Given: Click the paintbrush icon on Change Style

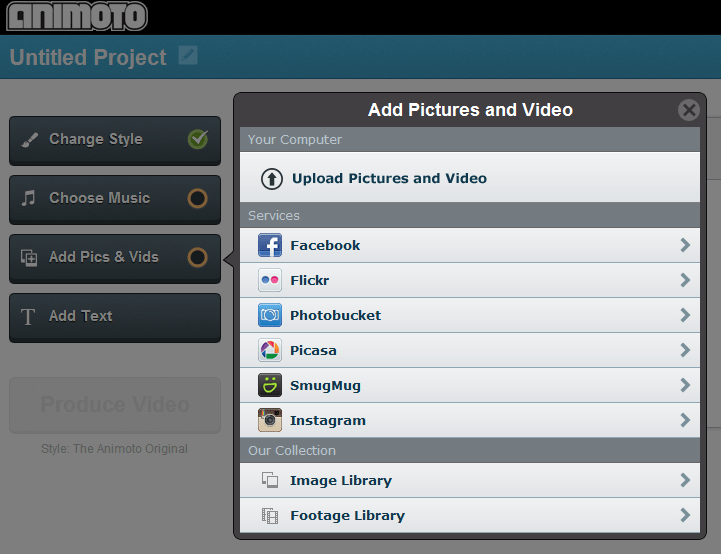Looking at the screenshot, I should click(x=29, y=140).
